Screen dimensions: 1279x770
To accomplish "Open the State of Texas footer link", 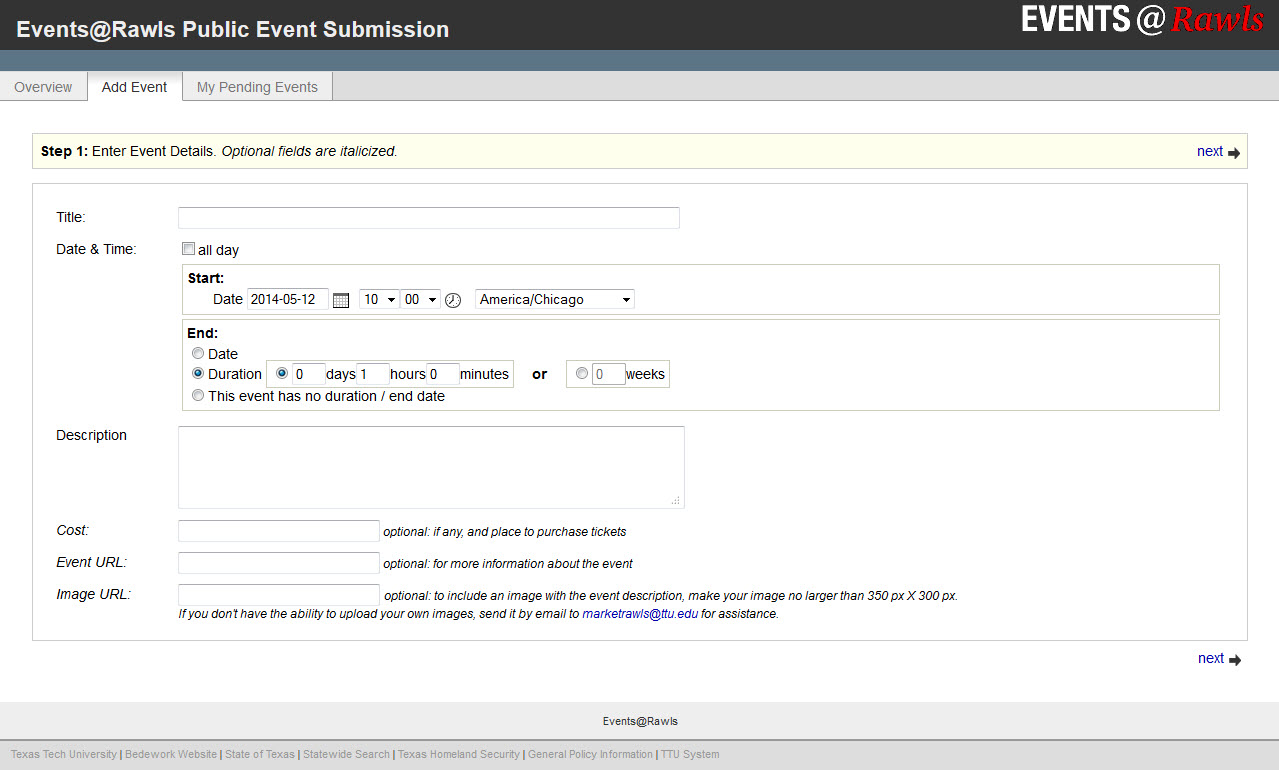I will click(x=260, y=754).
